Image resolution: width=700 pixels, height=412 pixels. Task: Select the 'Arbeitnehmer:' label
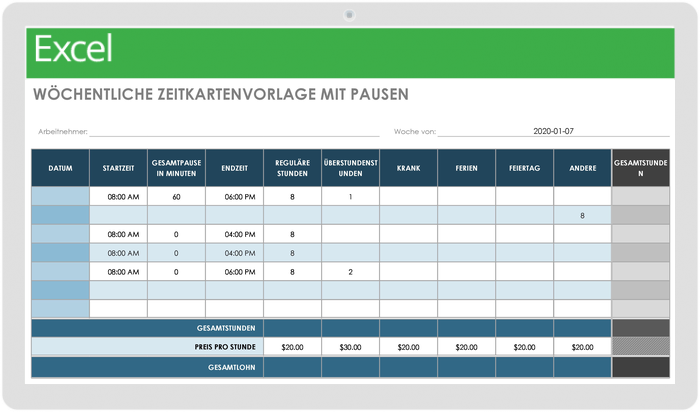pyautogui.click(x=62, y=132)
